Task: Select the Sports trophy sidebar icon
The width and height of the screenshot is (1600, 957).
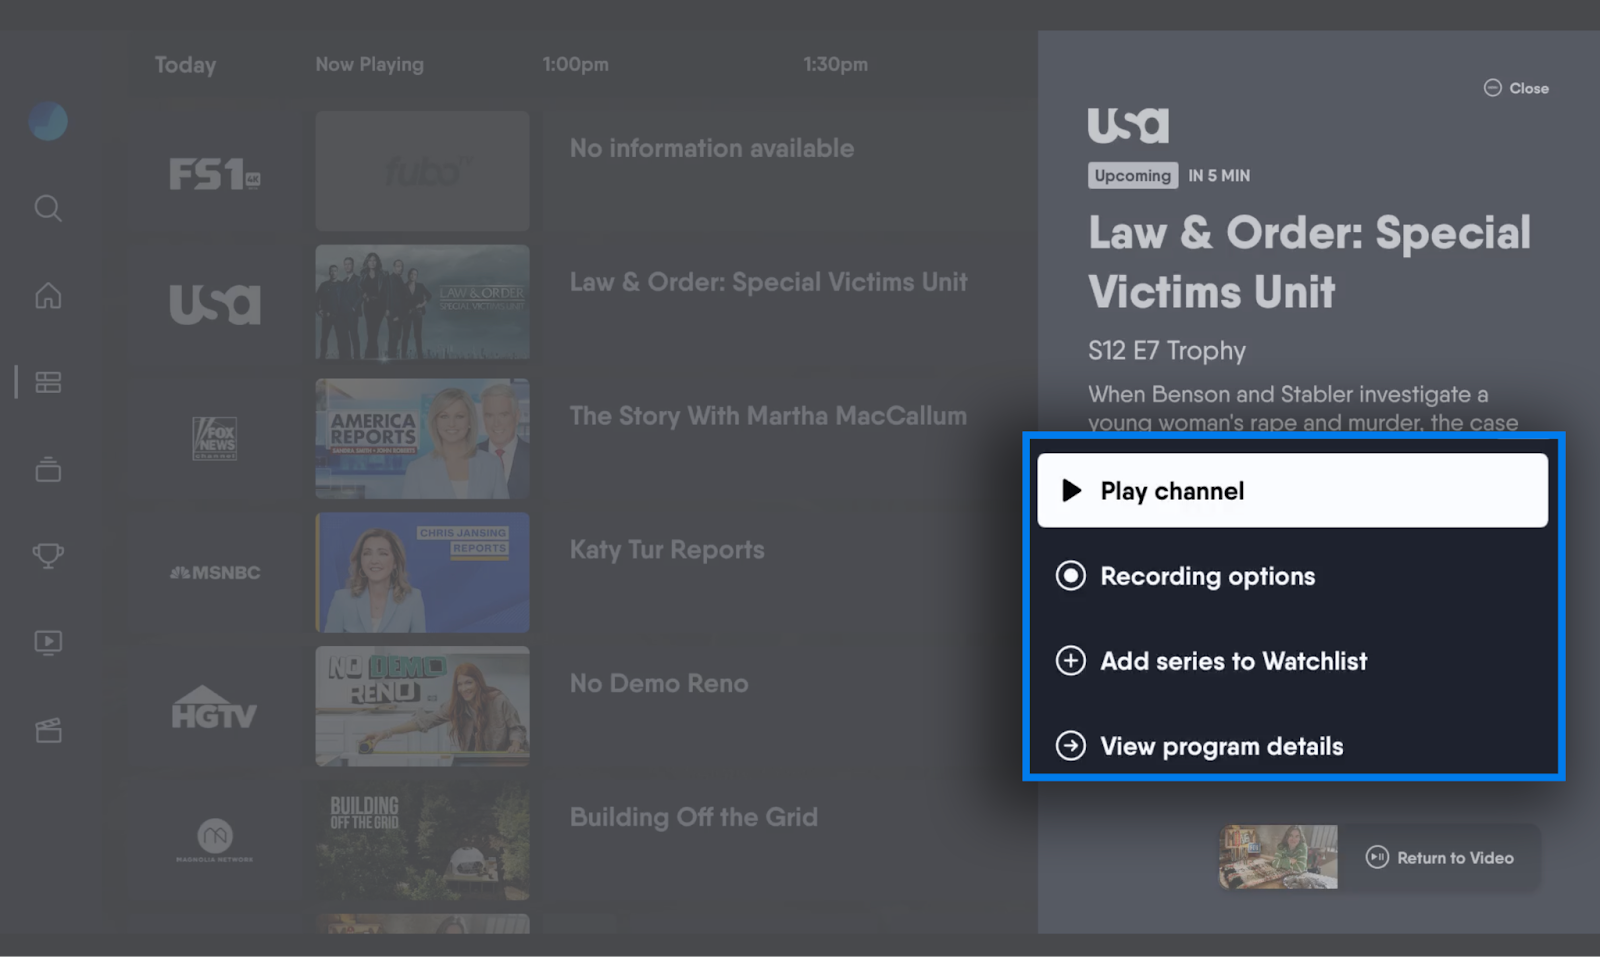Action: pos(48,555)
